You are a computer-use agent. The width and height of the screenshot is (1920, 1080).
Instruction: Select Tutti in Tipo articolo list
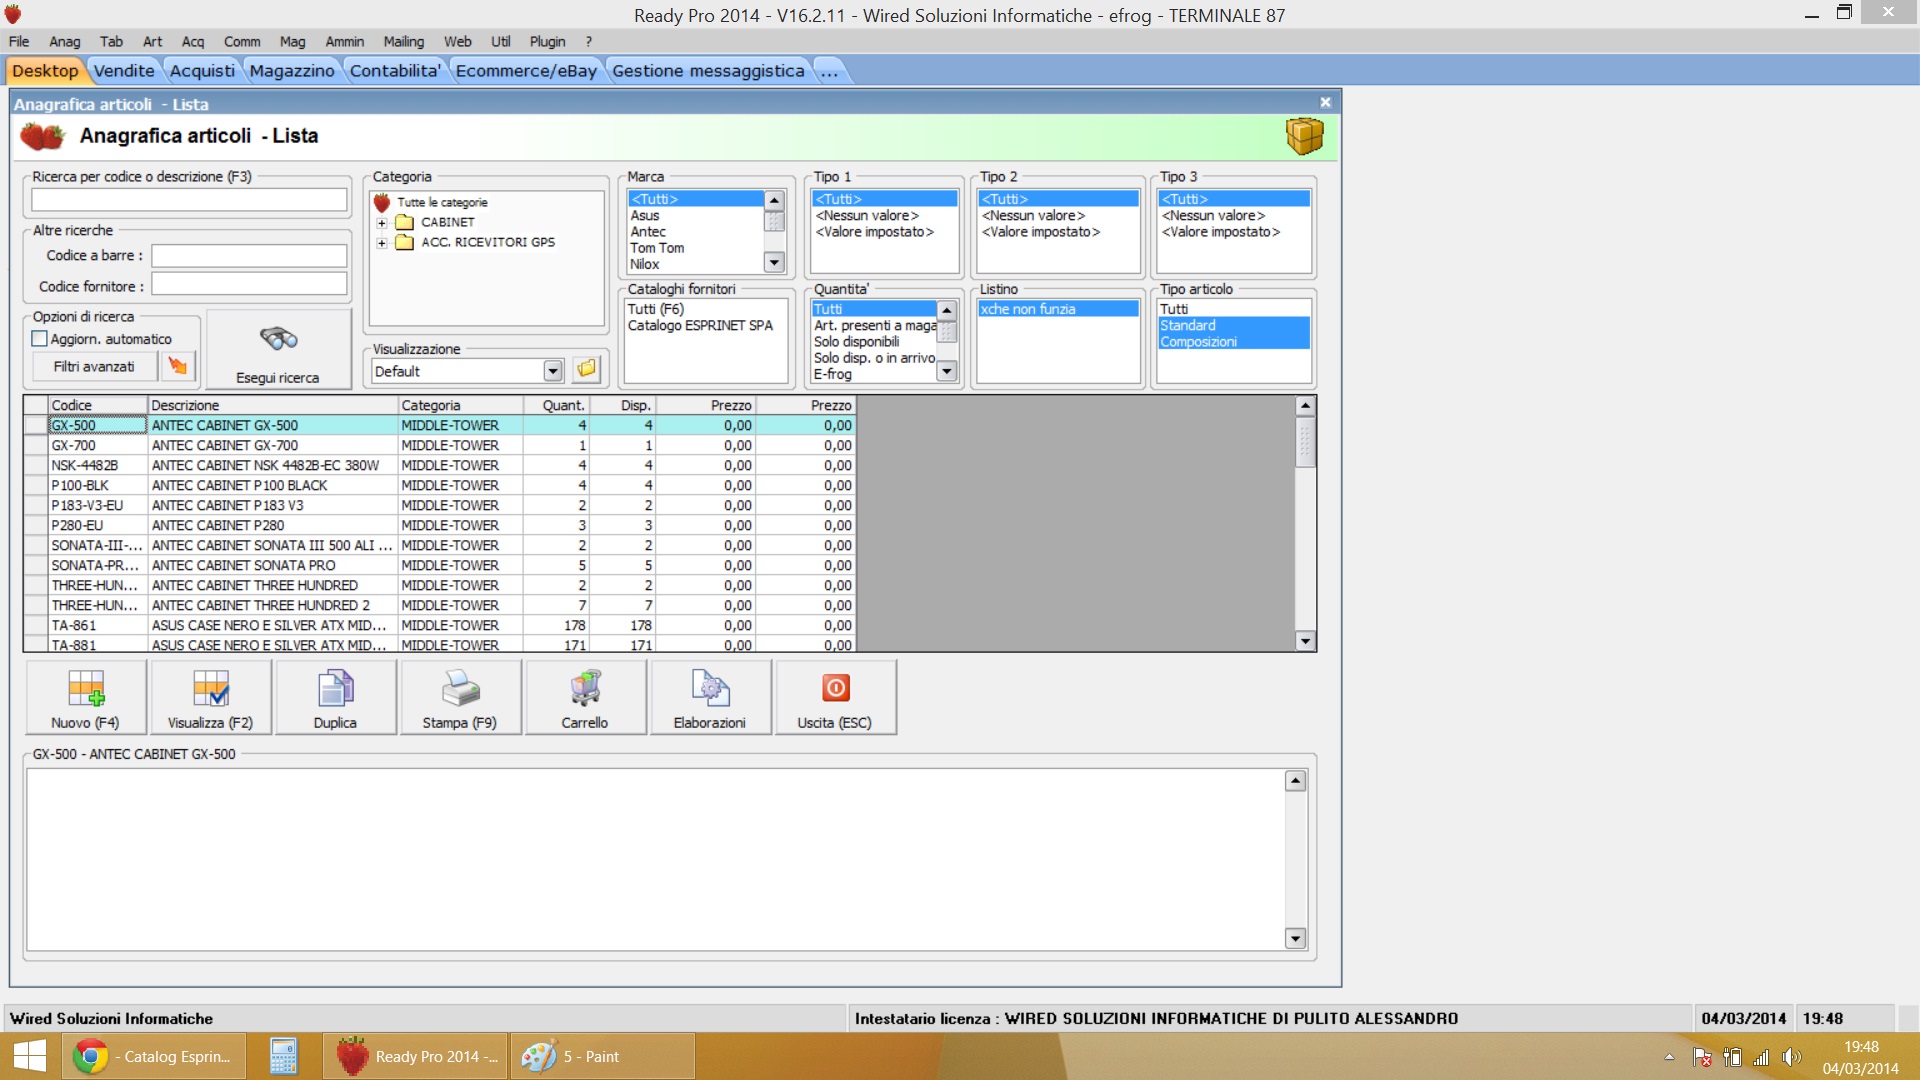[x=1234, y=310]
